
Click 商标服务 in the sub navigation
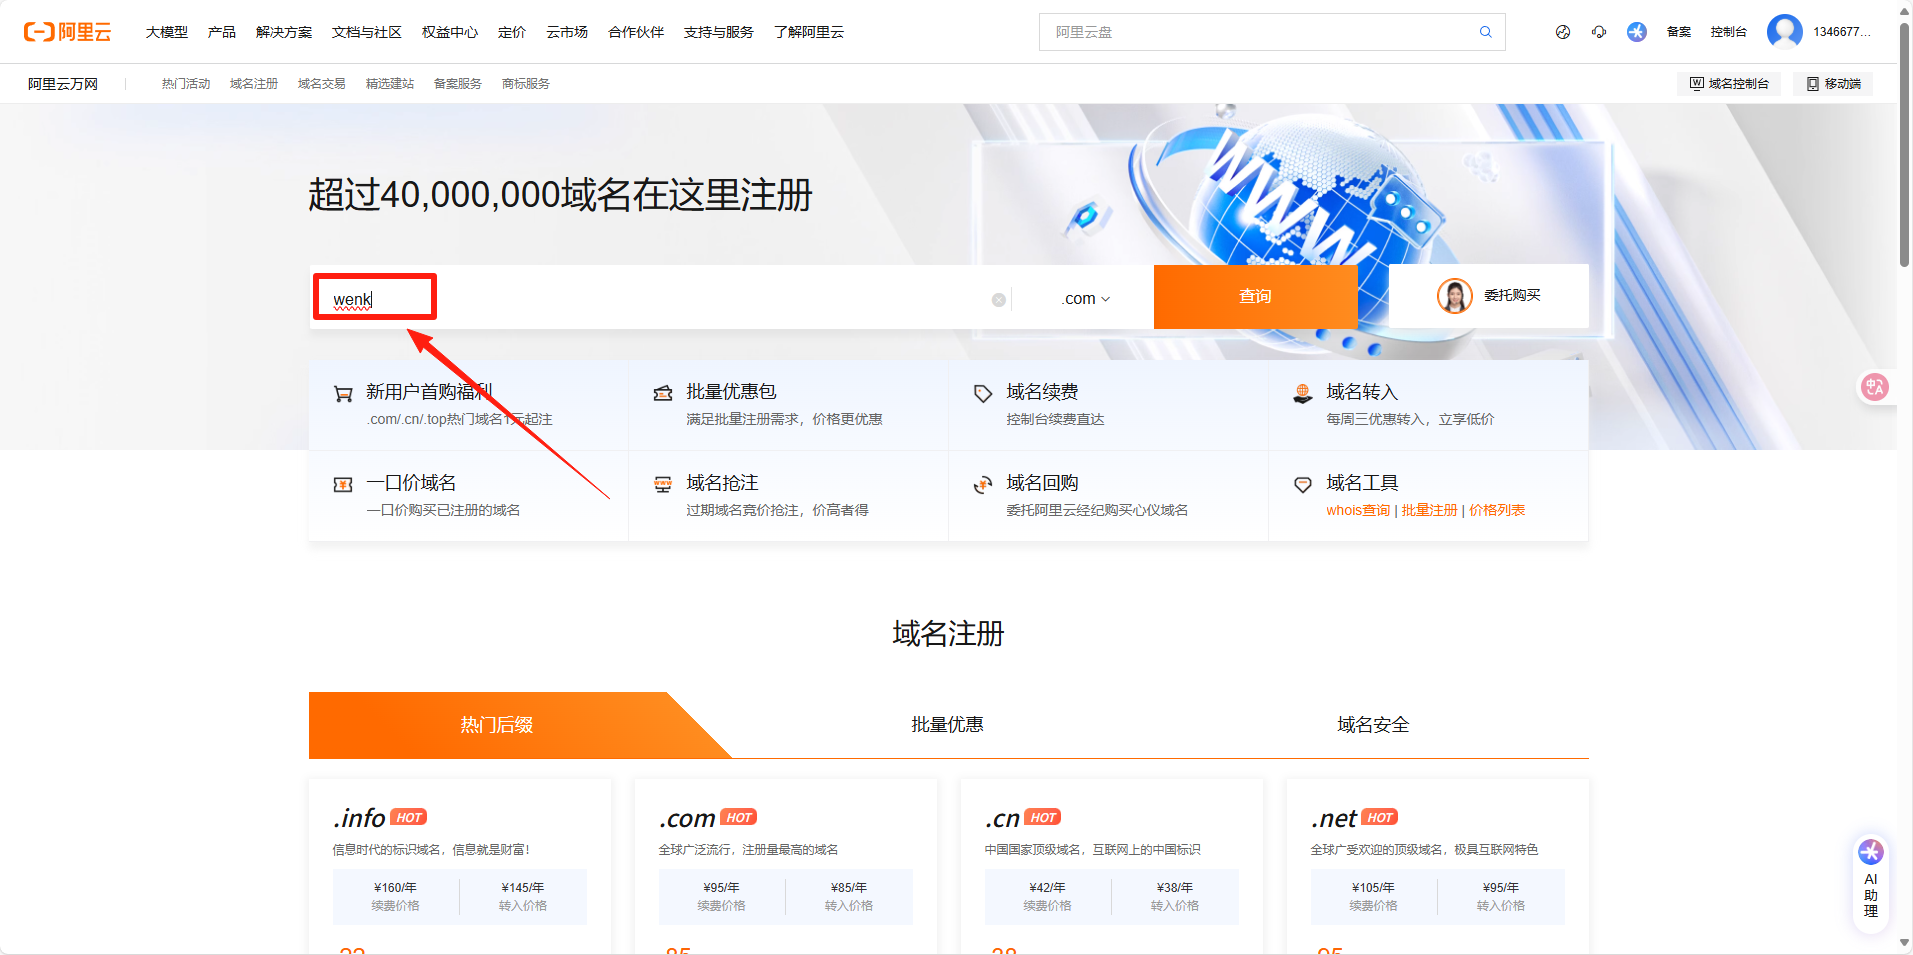(526, 84)
